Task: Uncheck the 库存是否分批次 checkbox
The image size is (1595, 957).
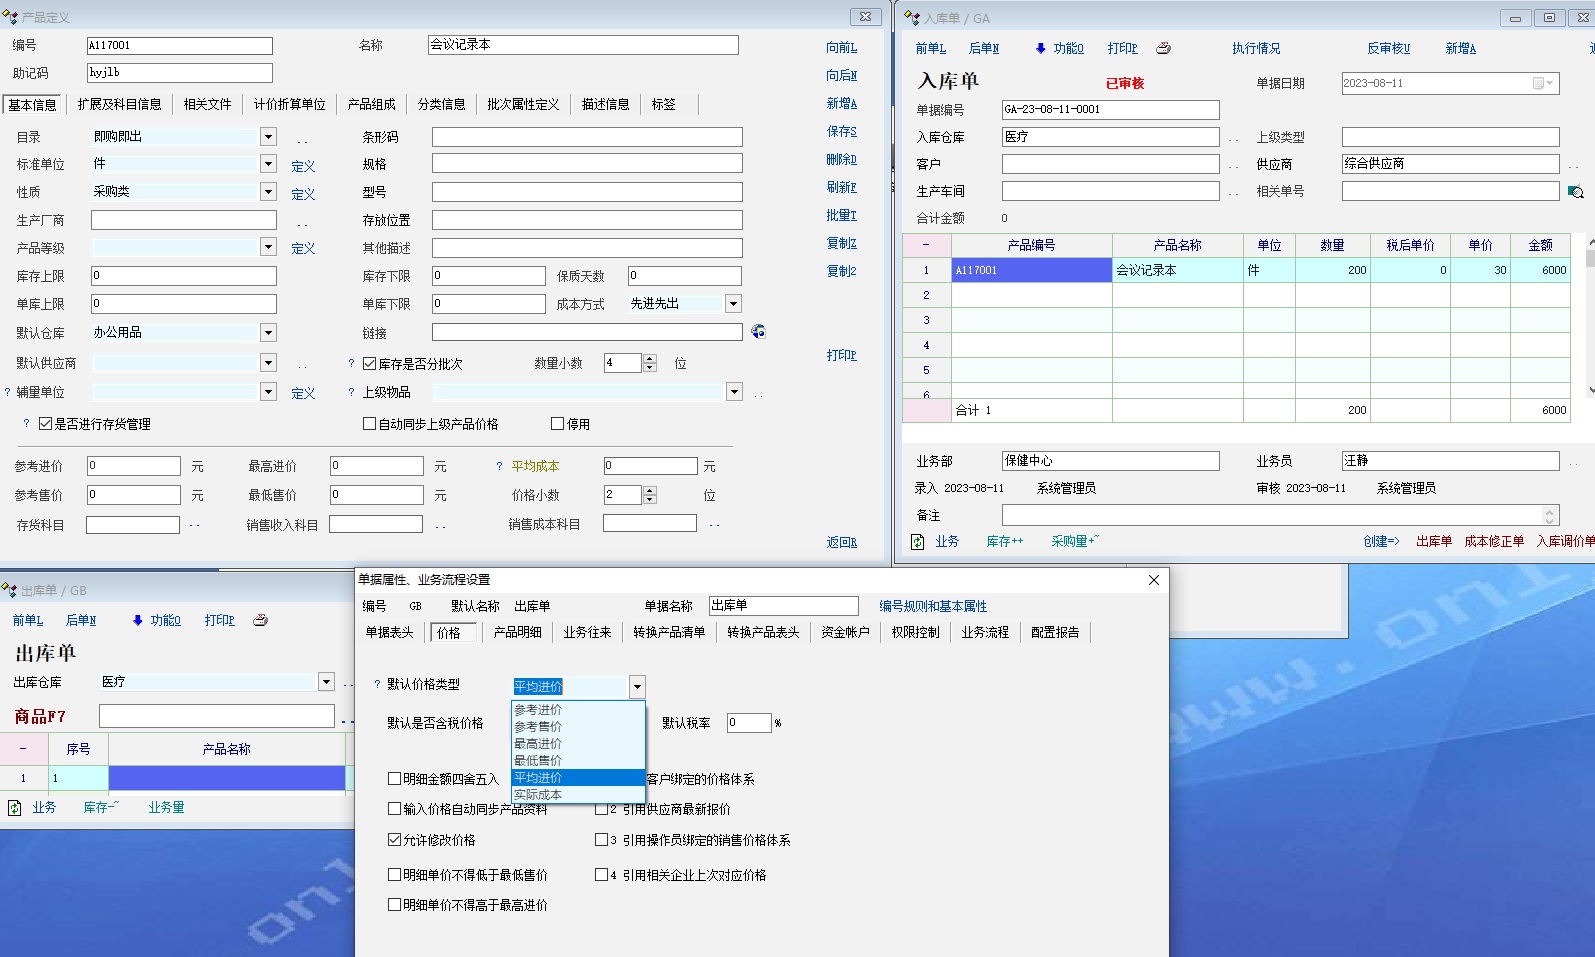Action: click(369, 364)
